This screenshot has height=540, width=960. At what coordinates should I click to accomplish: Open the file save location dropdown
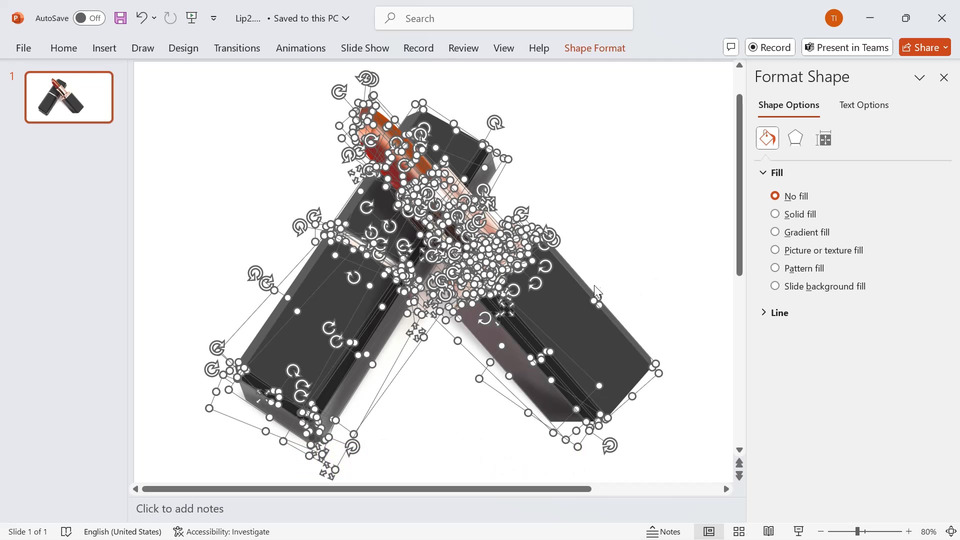(346, 18)
